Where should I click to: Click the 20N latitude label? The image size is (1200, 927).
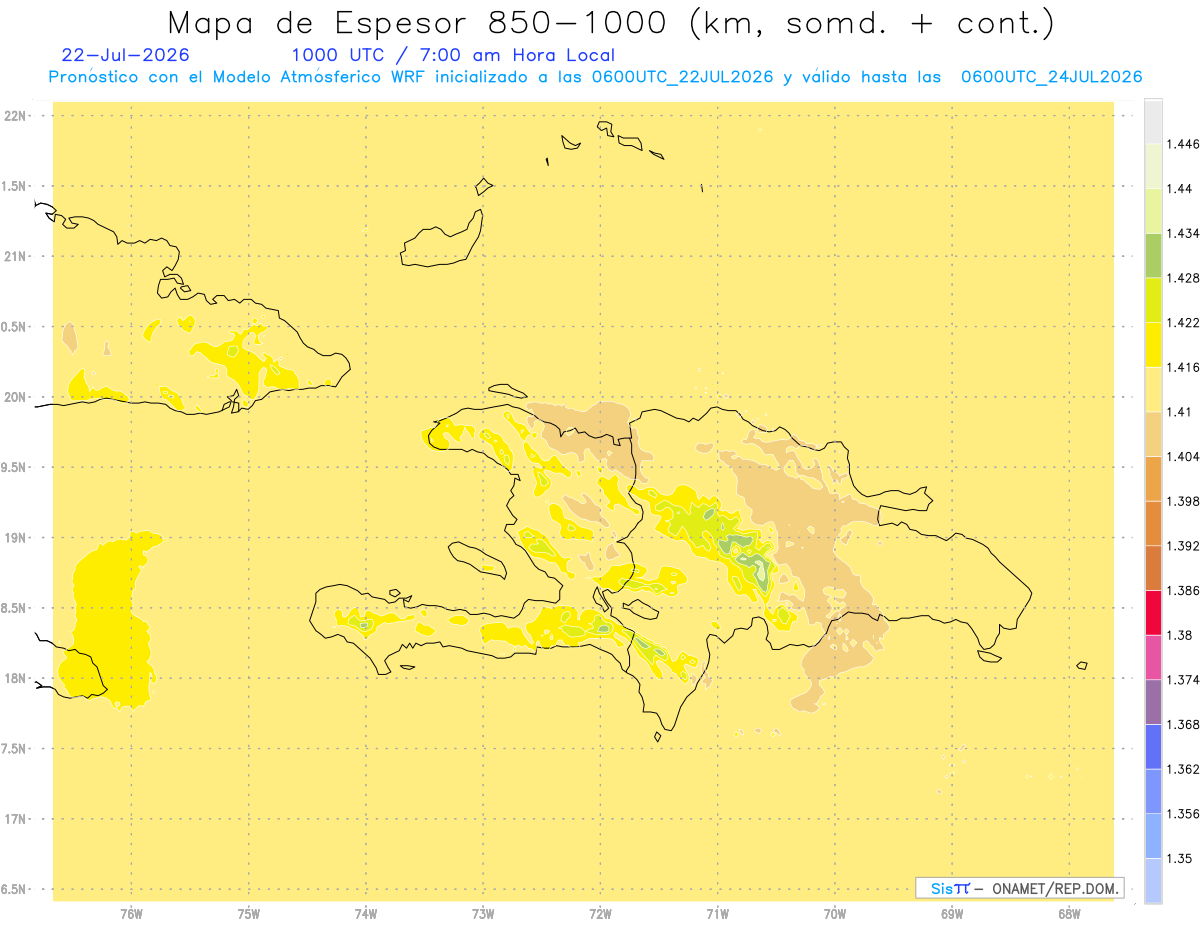click(17, 397)
